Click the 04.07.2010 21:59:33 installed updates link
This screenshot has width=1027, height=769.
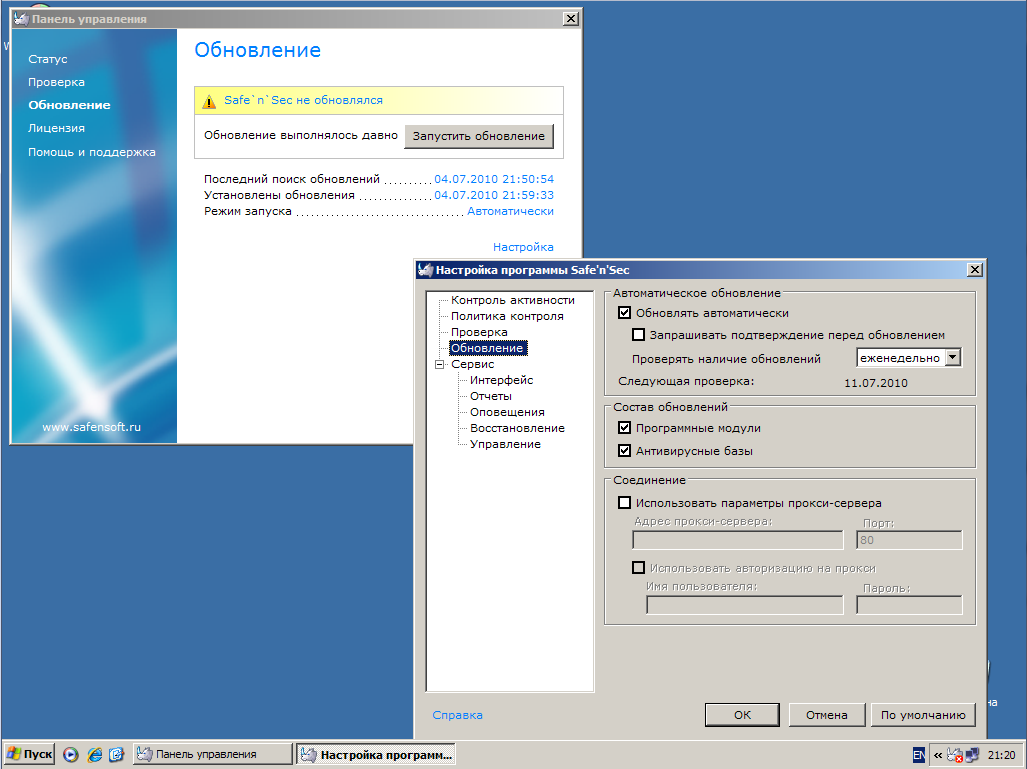tap(494, 195)
